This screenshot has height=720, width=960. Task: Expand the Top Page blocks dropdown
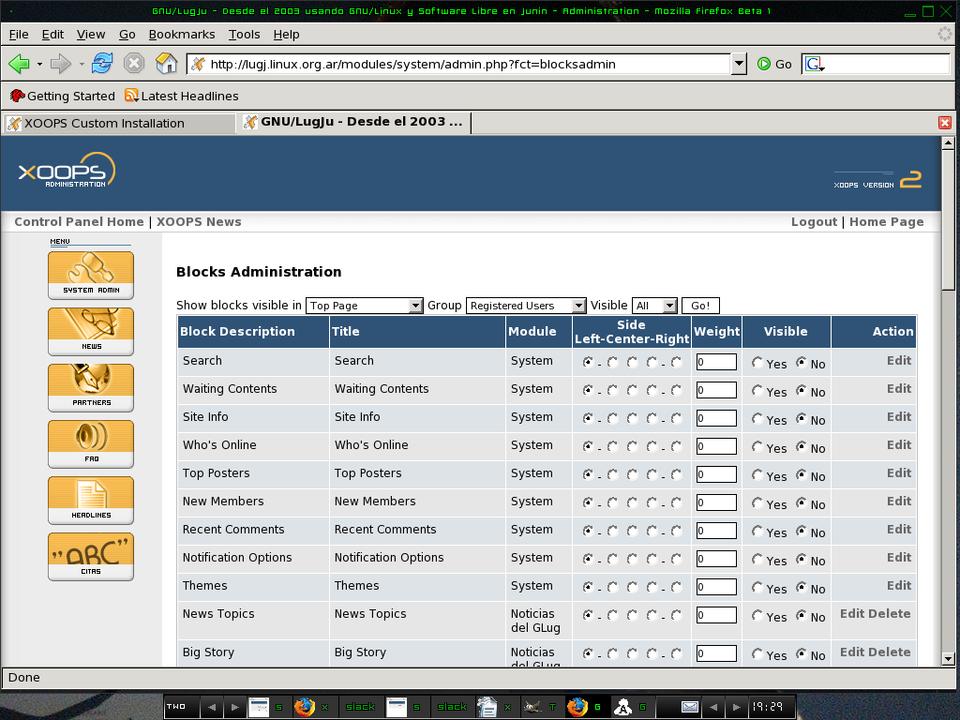click(x=364, y=306)
